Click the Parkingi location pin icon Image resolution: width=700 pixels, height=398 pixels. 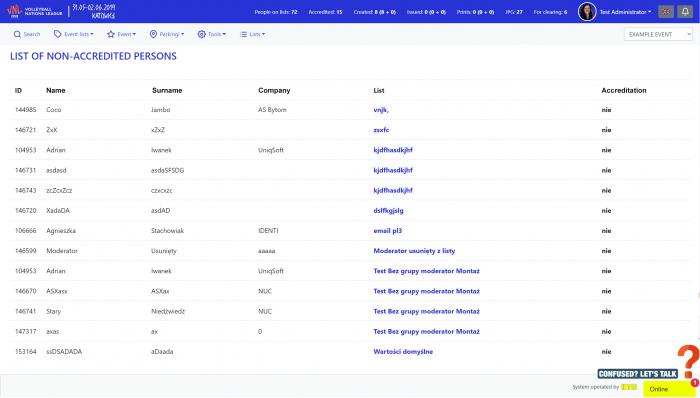153,34
